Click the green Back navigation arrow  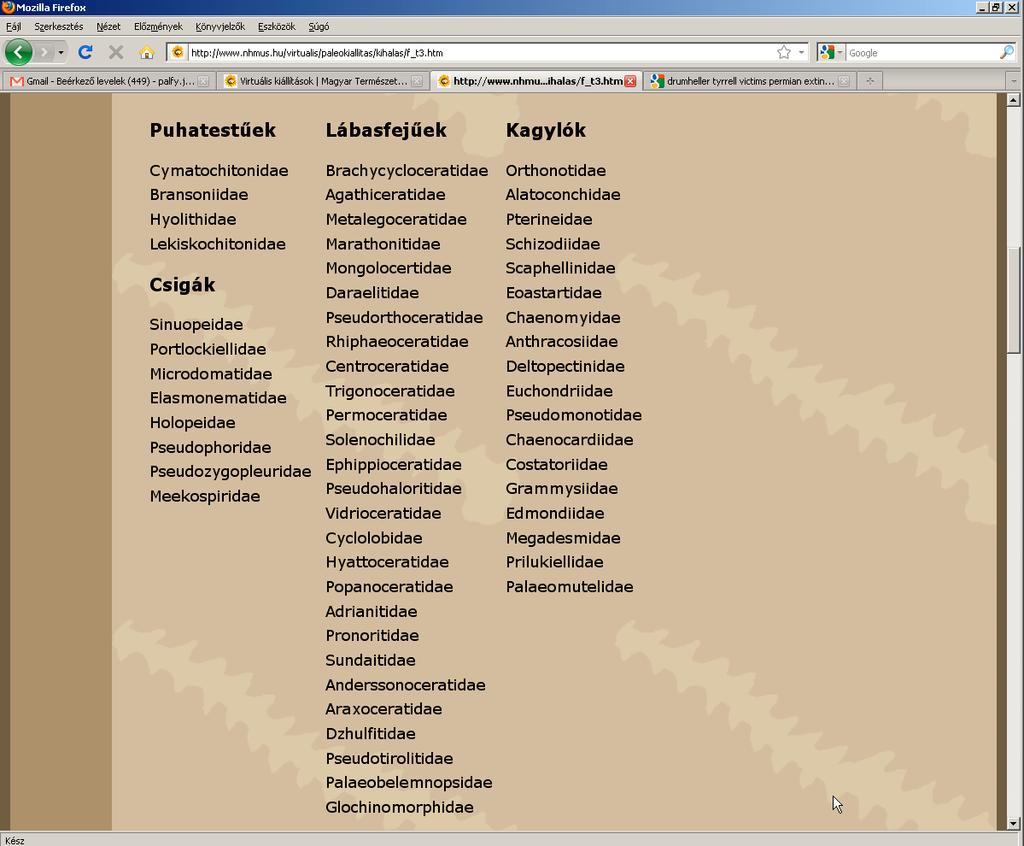18,52
